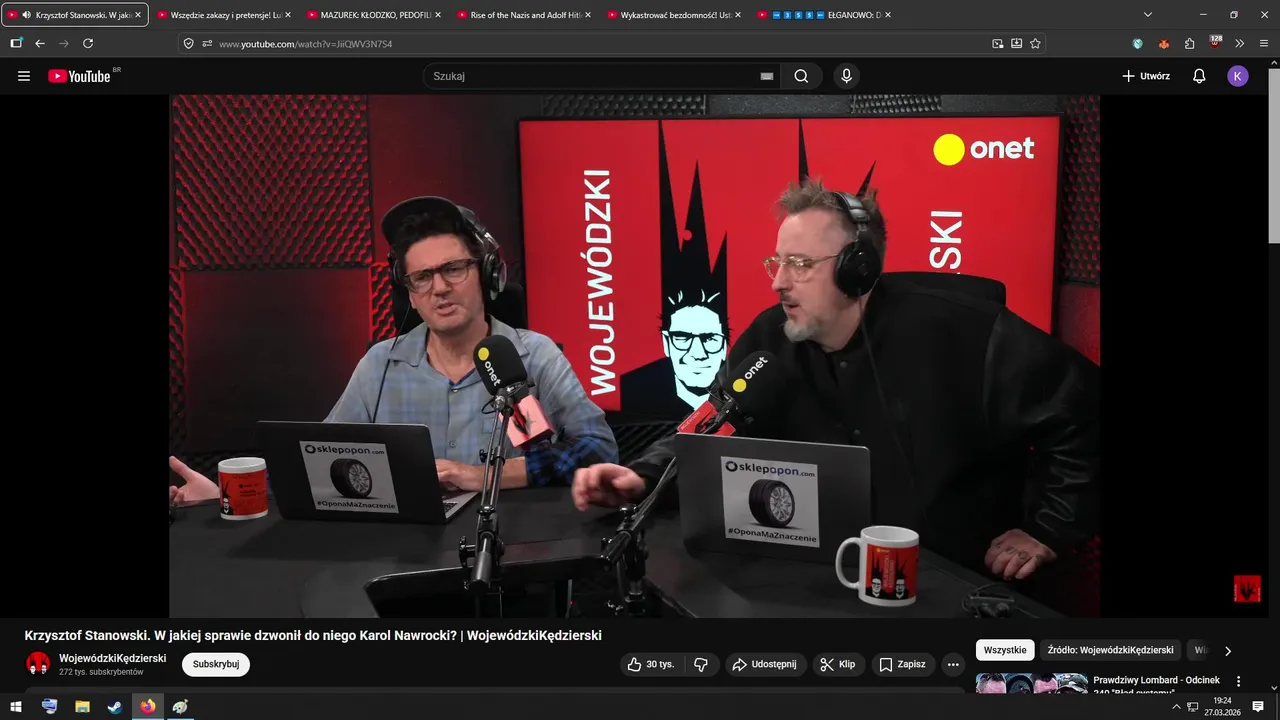Click the teal round extension icon
The width and height of the screenshot is (1280, 720).
point(1138,43)
